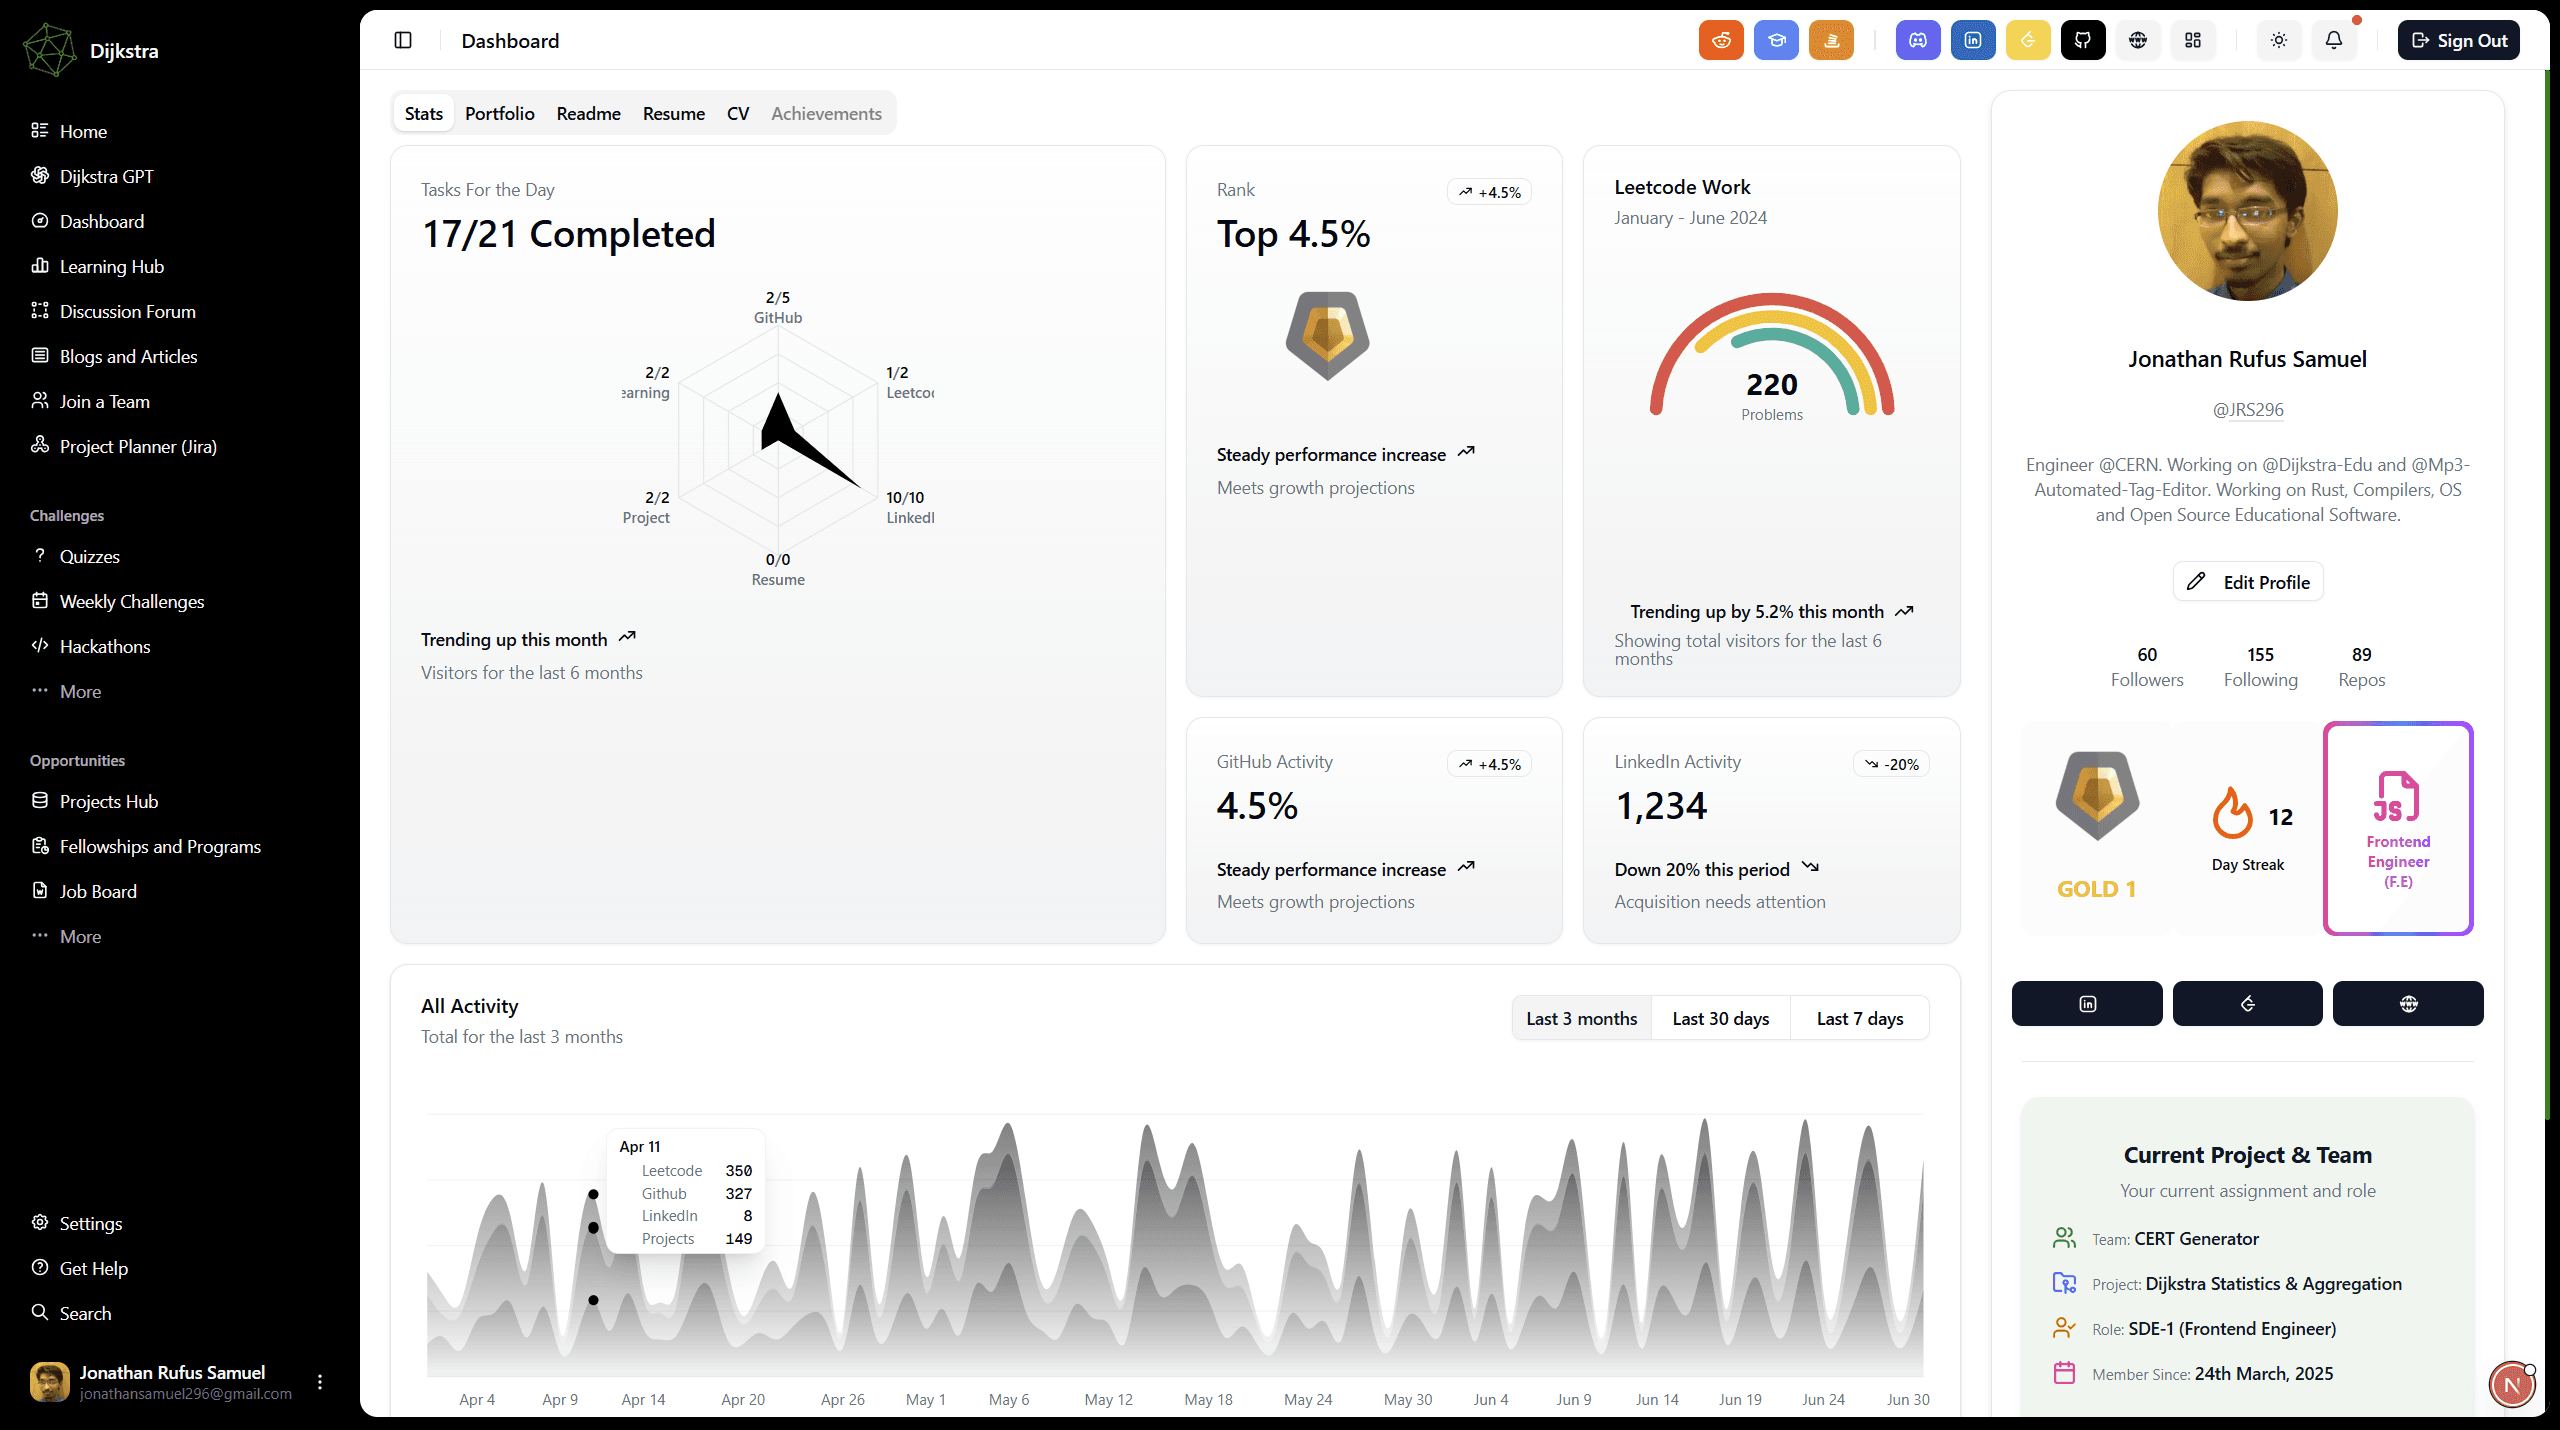Switch to the Portfolio tab
This screenshot has width=2560, height=1430.
pyautogui.click(x=499, y=114)
